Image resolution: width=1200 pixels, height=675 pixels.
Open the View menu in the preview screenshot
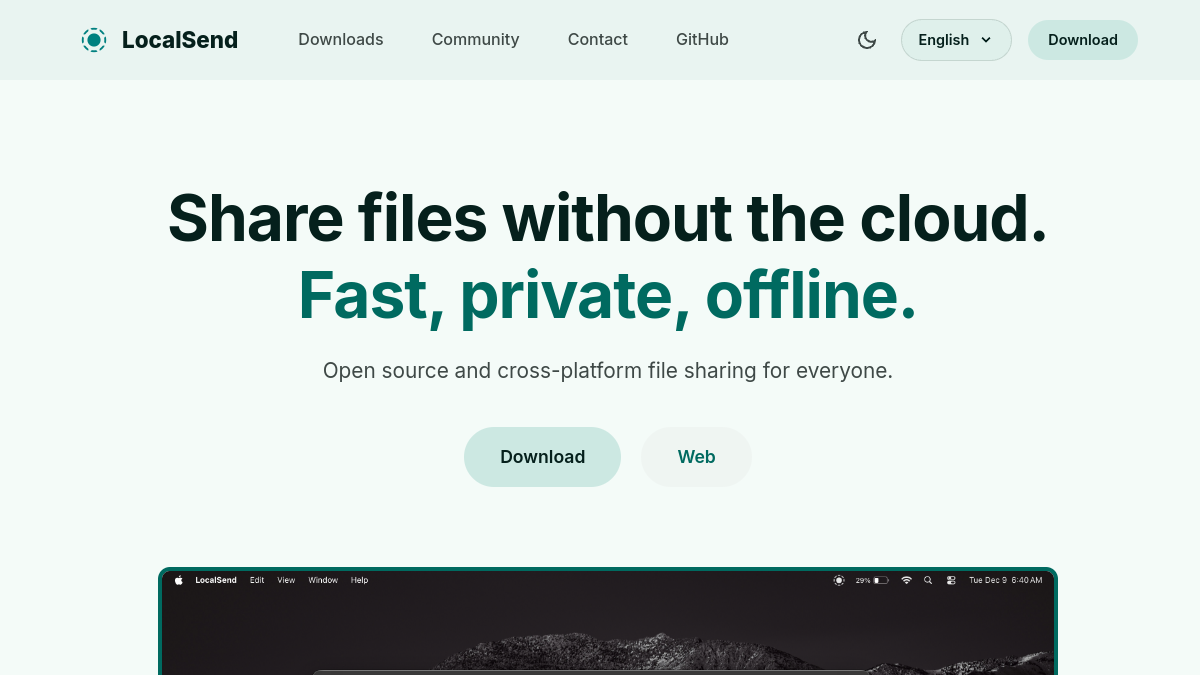click(286, 580)
